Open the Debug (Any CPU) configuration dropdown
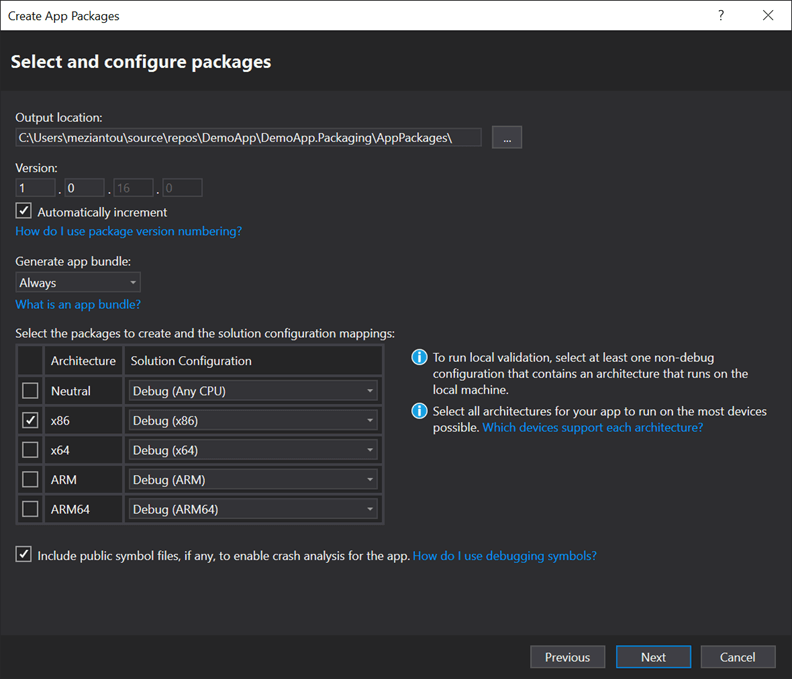 coord(253,391)
